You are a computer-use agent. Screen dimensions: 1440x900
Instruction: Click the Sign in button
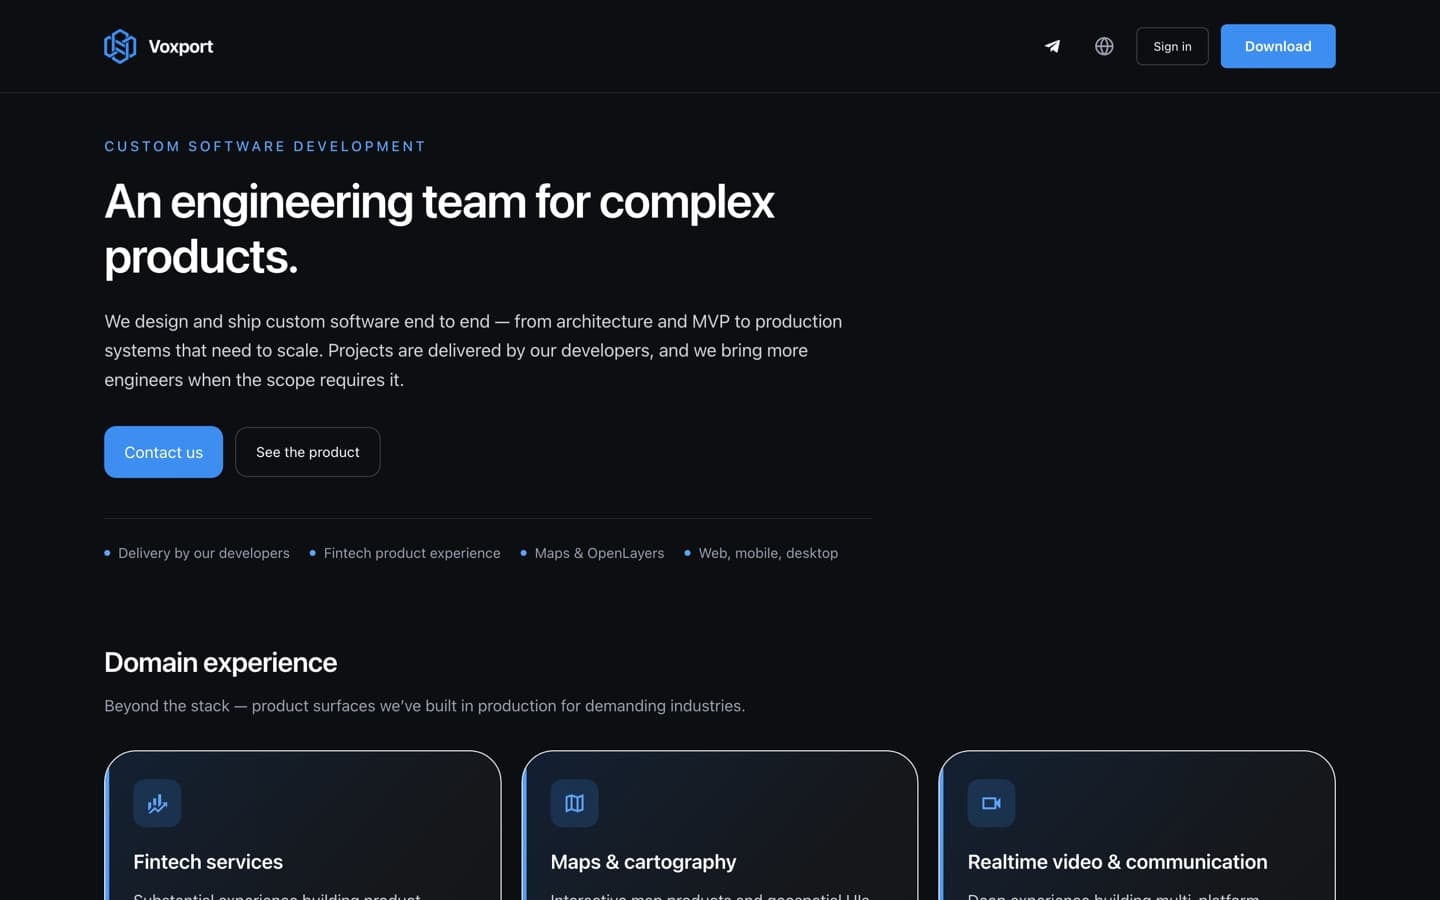pyautogui.click(x=1172, y=46)
